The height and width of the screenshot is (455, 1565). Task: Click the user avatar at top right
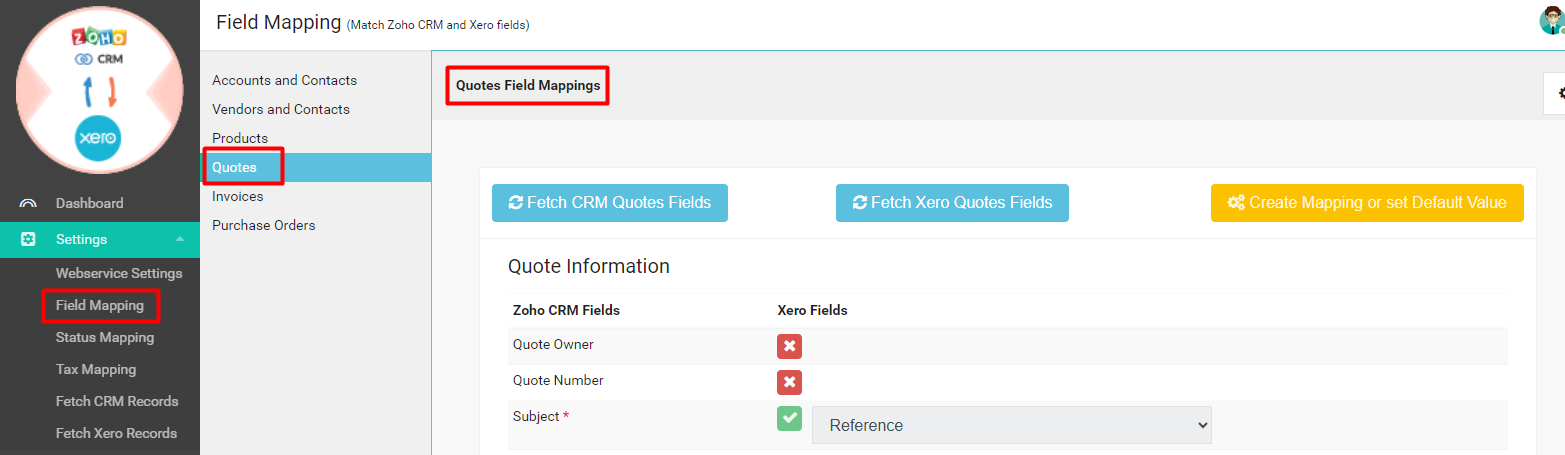point(1552,20)
